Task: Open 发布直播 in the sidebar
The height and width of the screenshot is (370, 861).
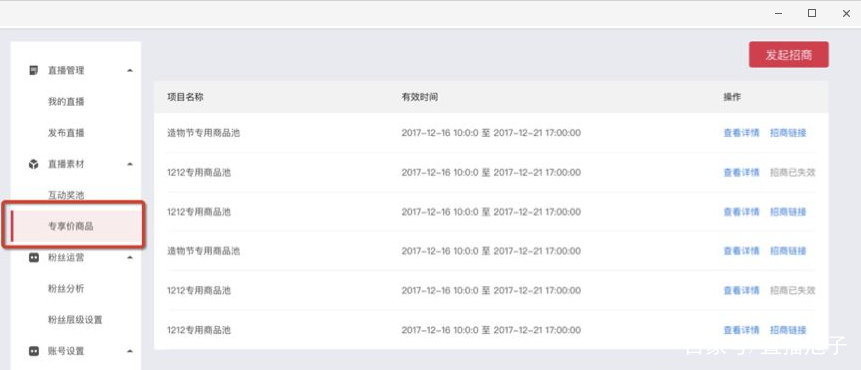Action: [66, 133]
